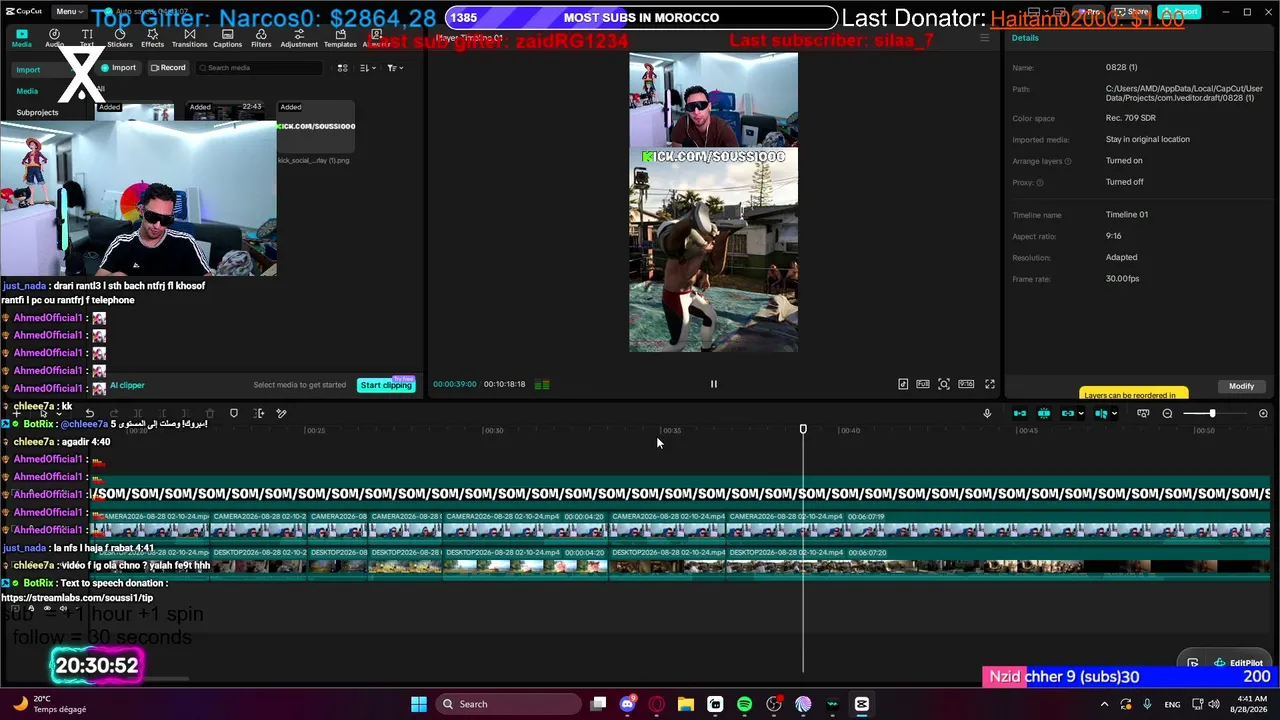
Task: Open the player panel menu icon
Action: [984, 38]
